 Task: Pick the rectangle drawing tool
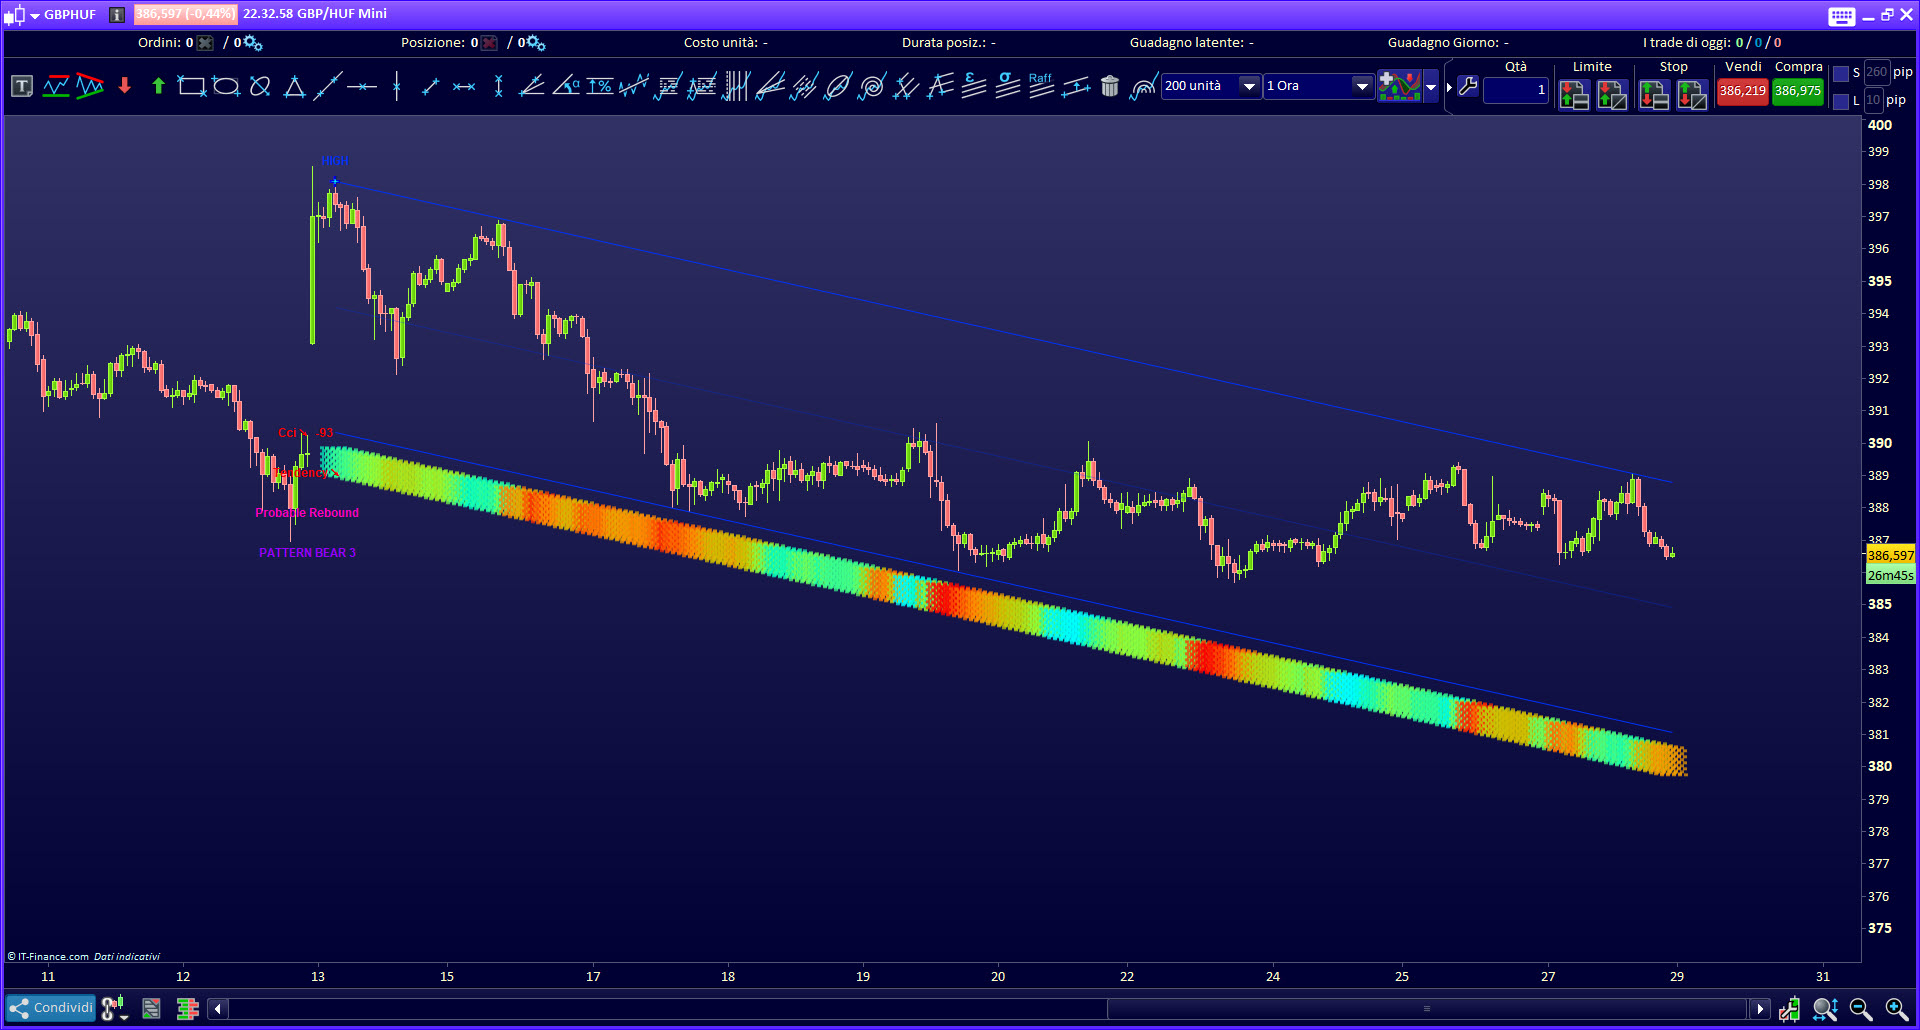pos(191,87)
